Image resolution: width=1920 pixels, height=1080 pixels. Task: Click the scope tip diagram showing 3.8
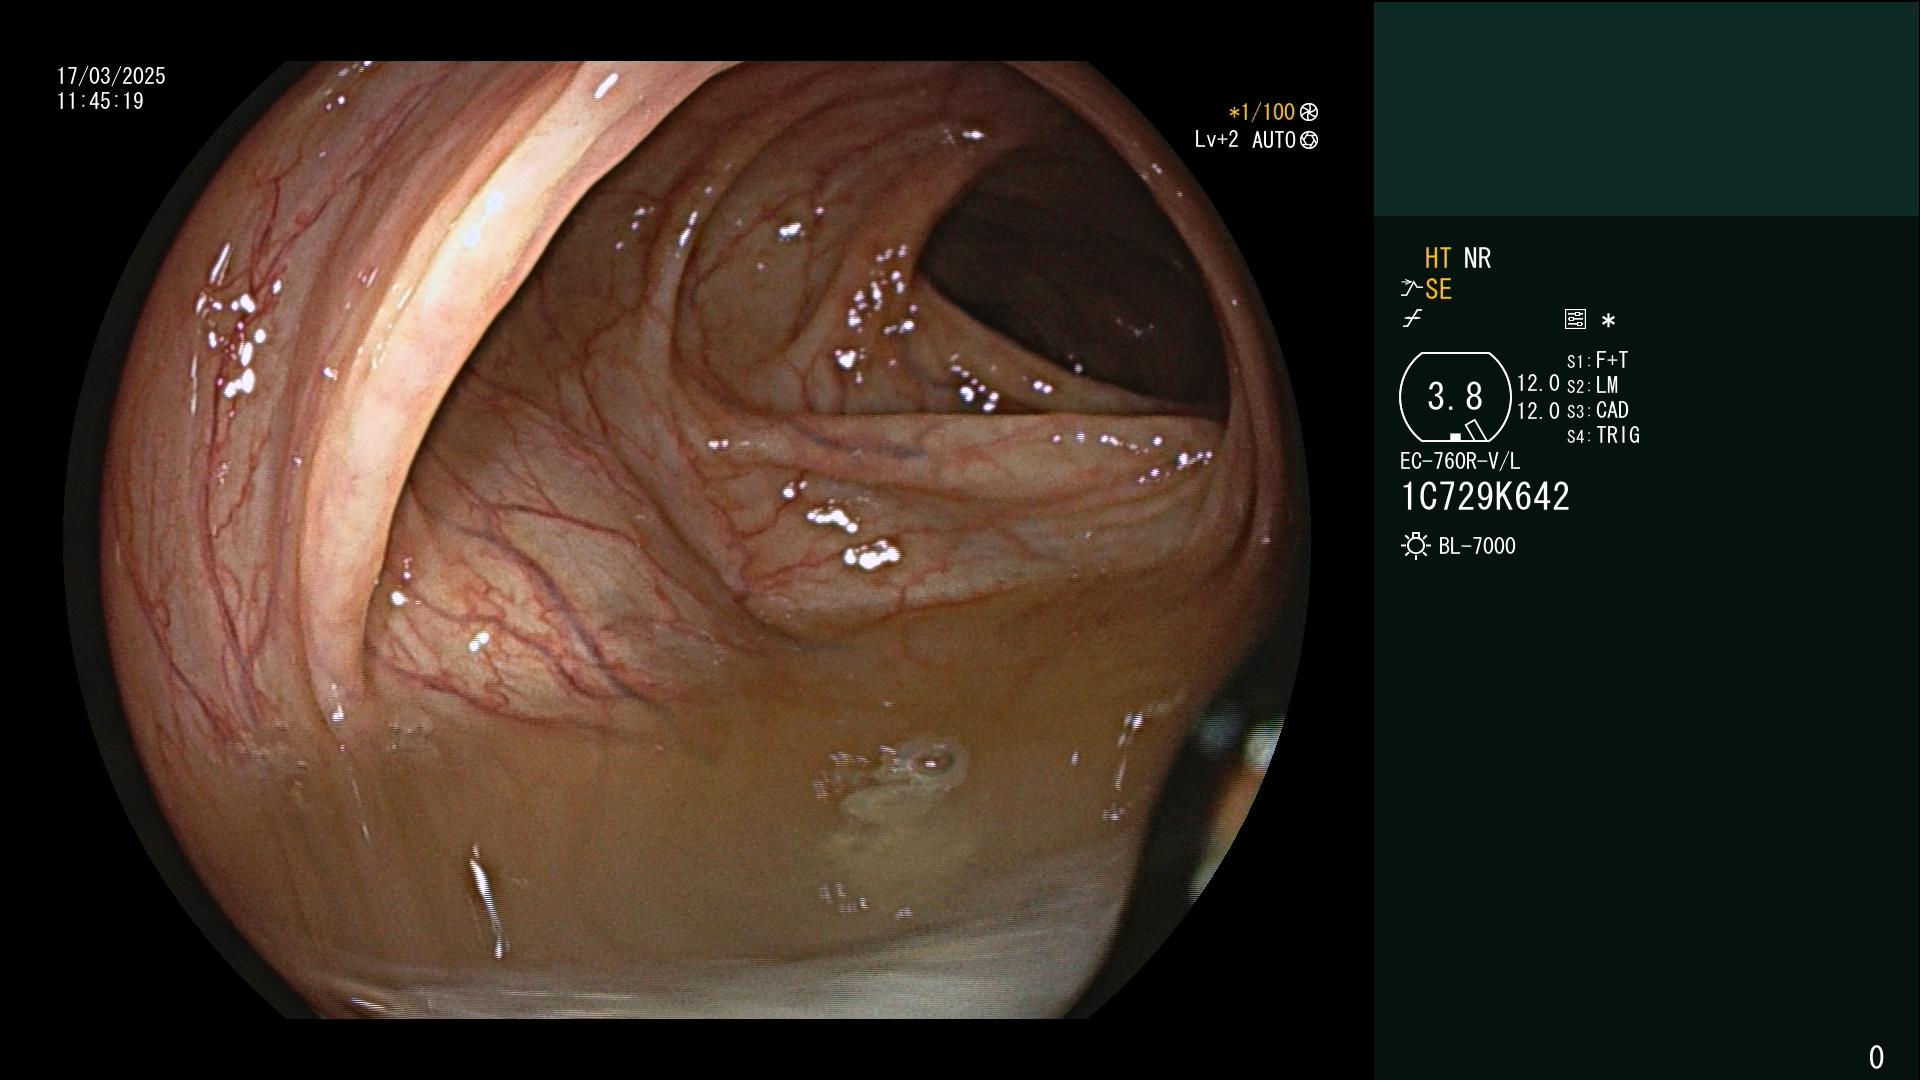click(x=1455, y=397)
